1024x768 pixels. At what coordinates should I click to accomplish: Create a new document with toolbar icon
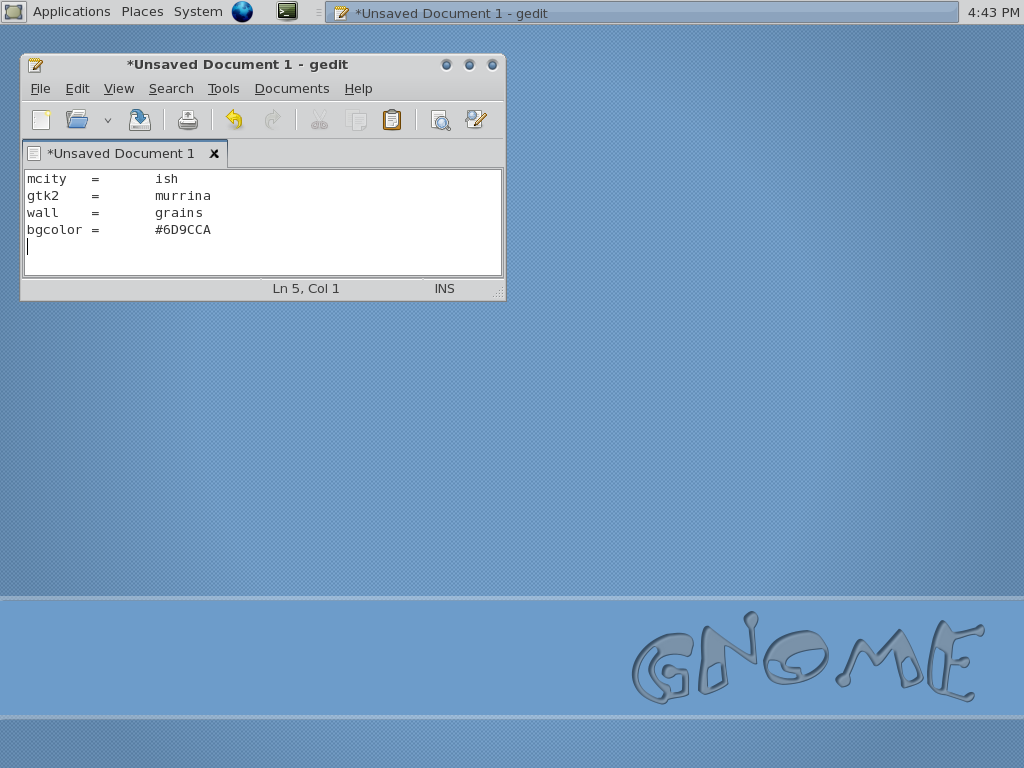41,120
